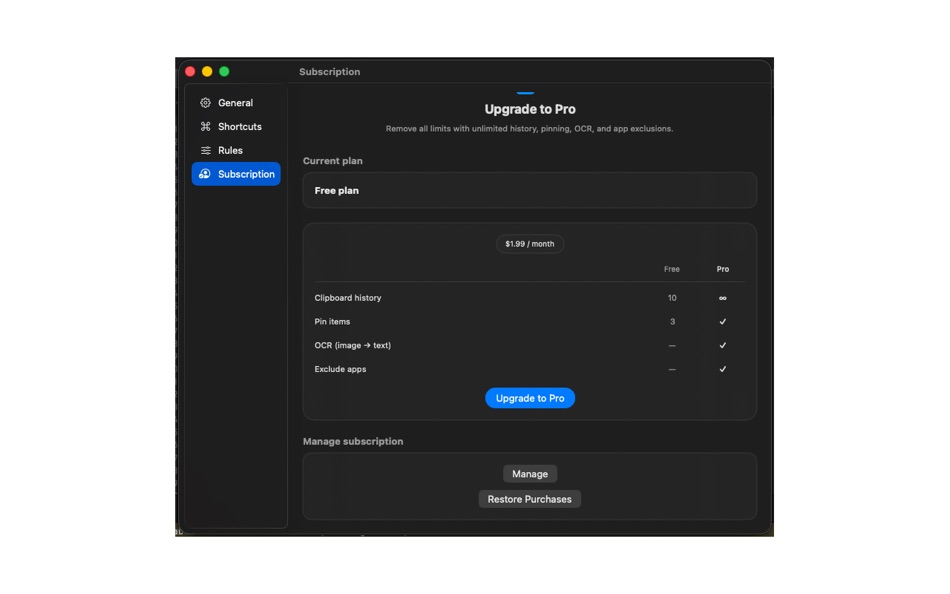This screenshot has height=594, width=950.
Task: Click the Upgrade to Pro button
Action: (529, 398)
